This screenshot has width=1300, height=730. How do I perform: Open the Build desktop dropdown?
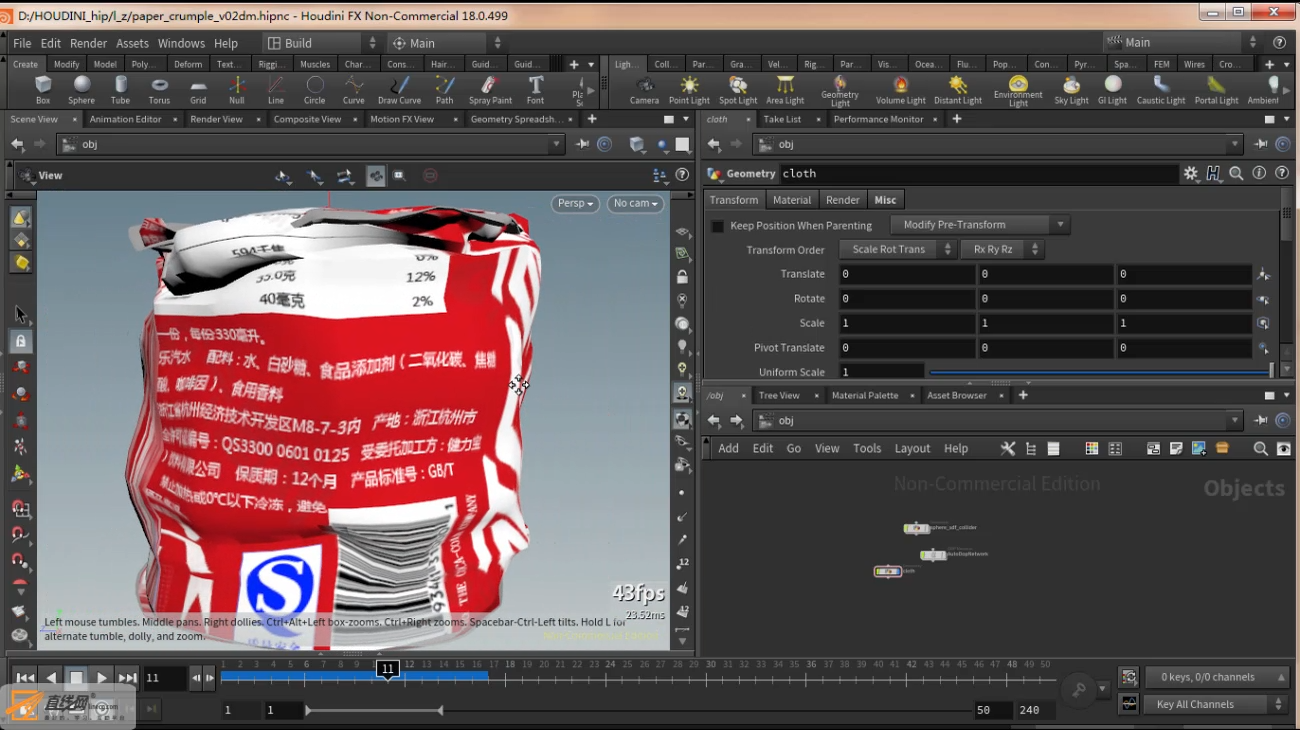(x=321, y=43)
